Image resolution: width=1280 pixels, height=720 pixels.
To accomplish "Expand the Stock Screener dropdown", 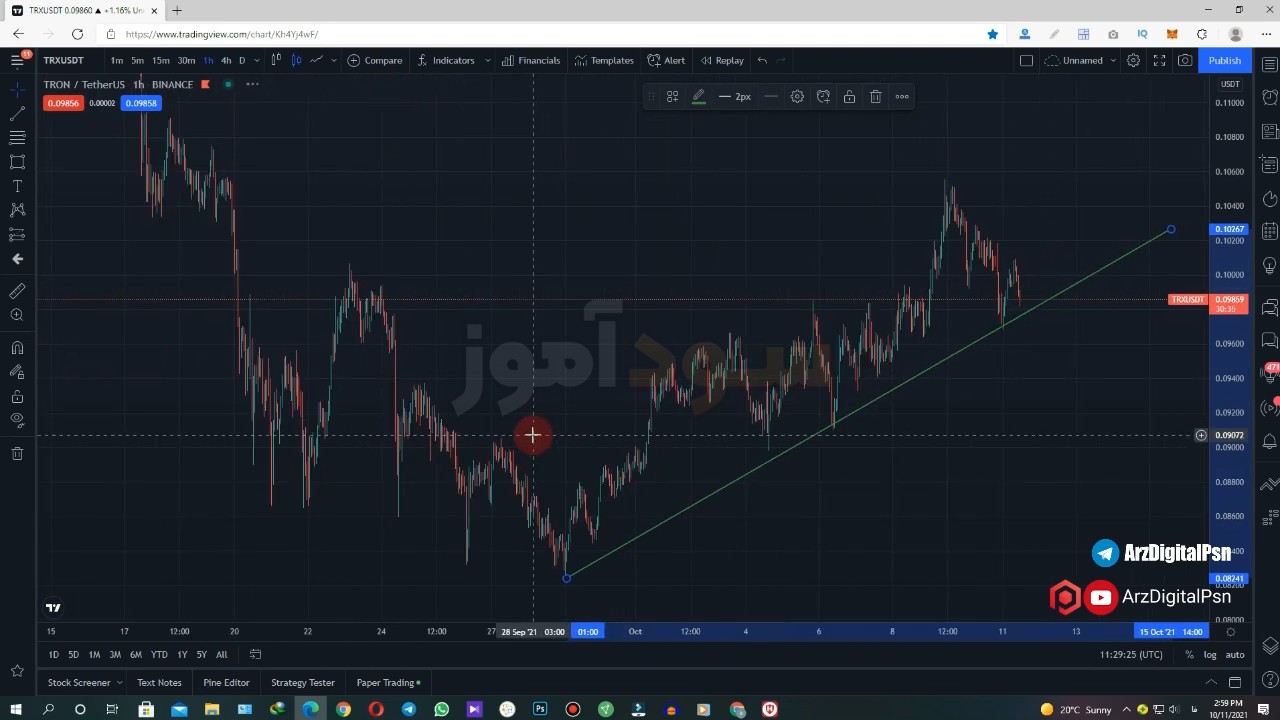I will pos(118,683).
